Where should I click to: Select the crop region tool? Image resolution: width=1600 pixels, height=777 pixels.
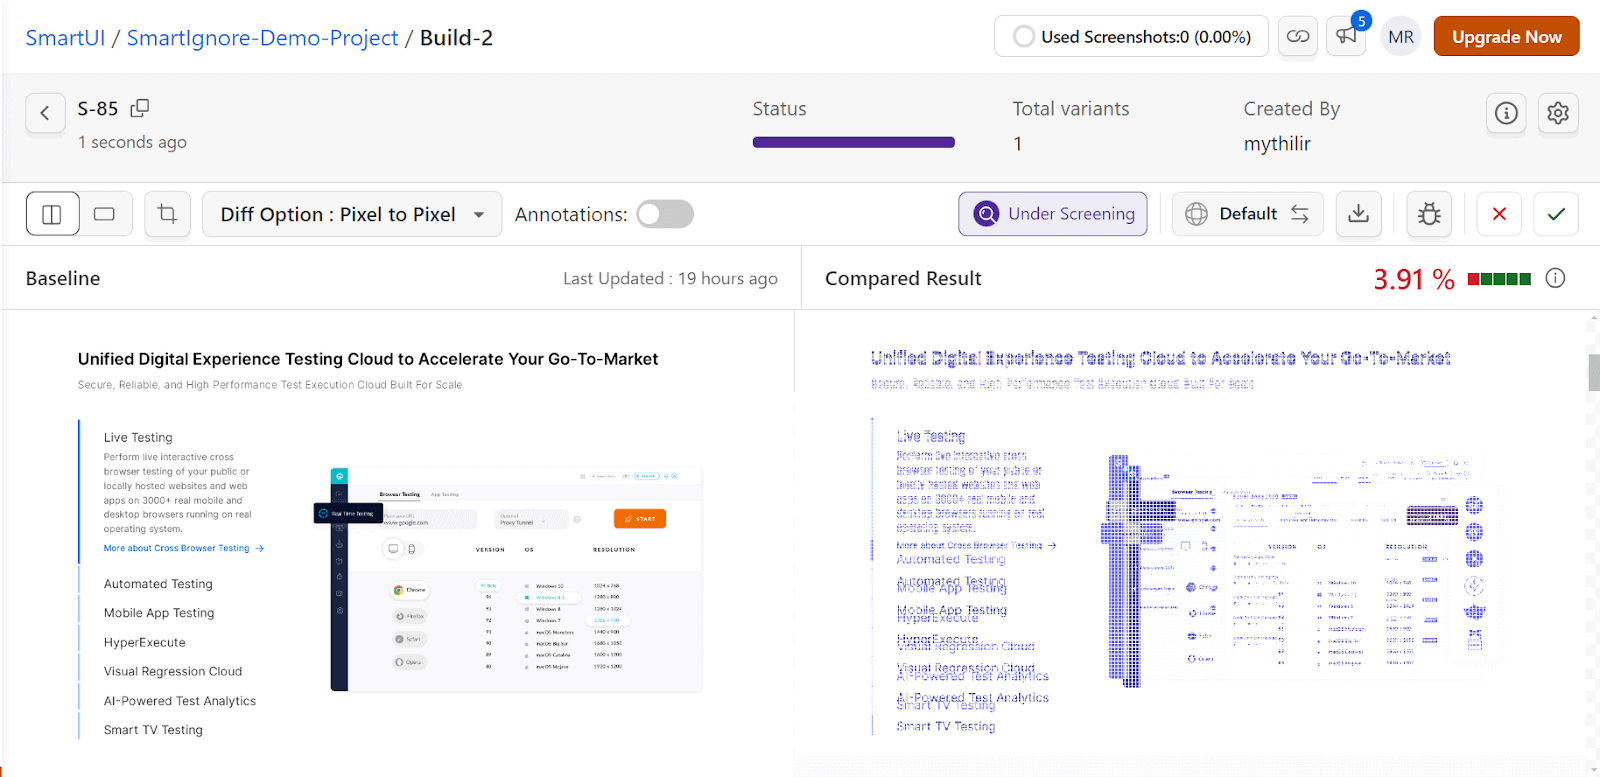point(167,214)
